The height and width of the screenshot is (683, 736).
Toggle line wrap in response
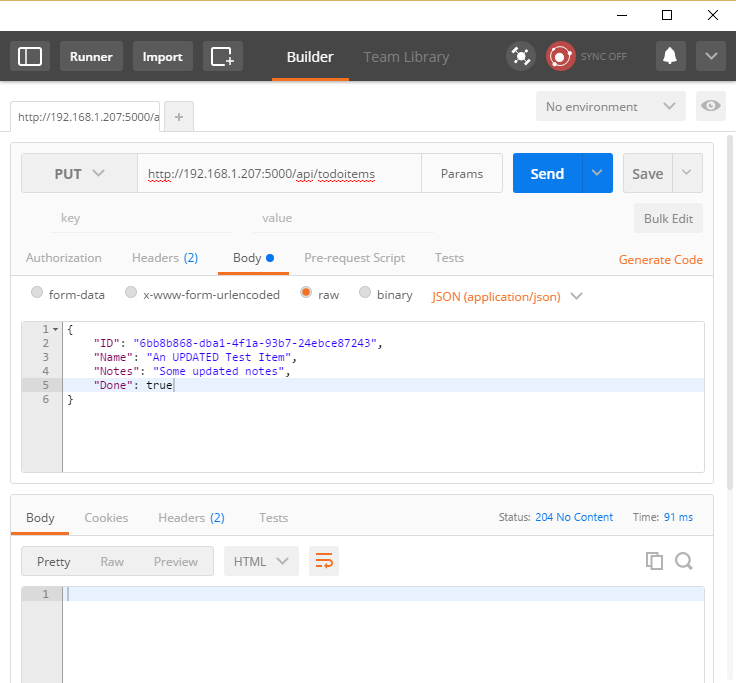point(324,561)
